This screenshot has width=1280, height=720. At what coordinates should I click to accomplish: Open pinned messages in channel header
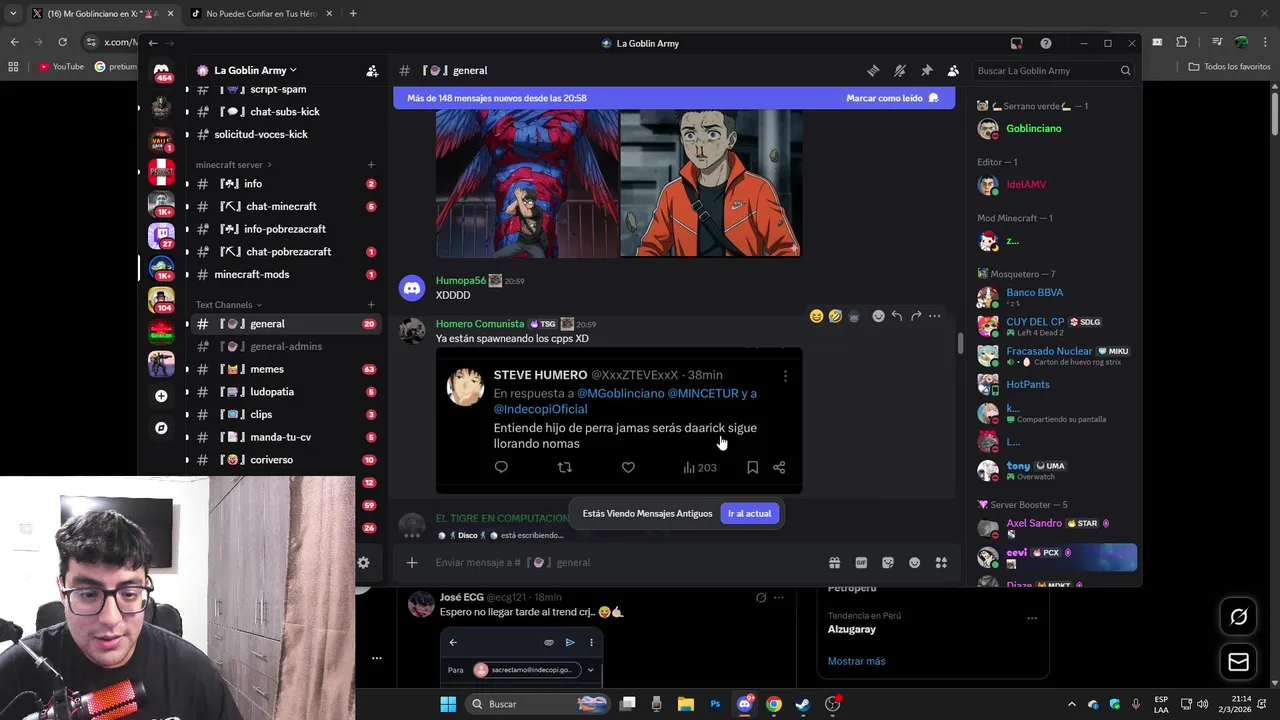926,71
